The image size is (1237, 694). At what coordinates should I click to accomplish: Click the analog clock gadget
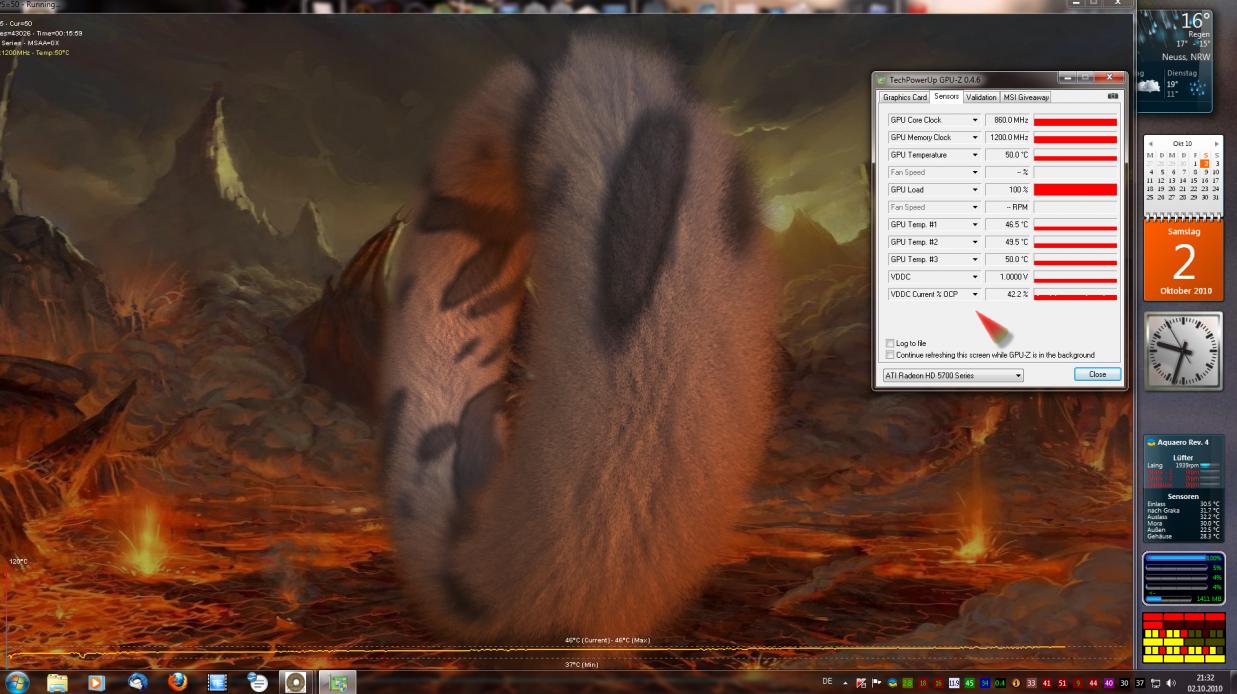[x=1185, y=351]
